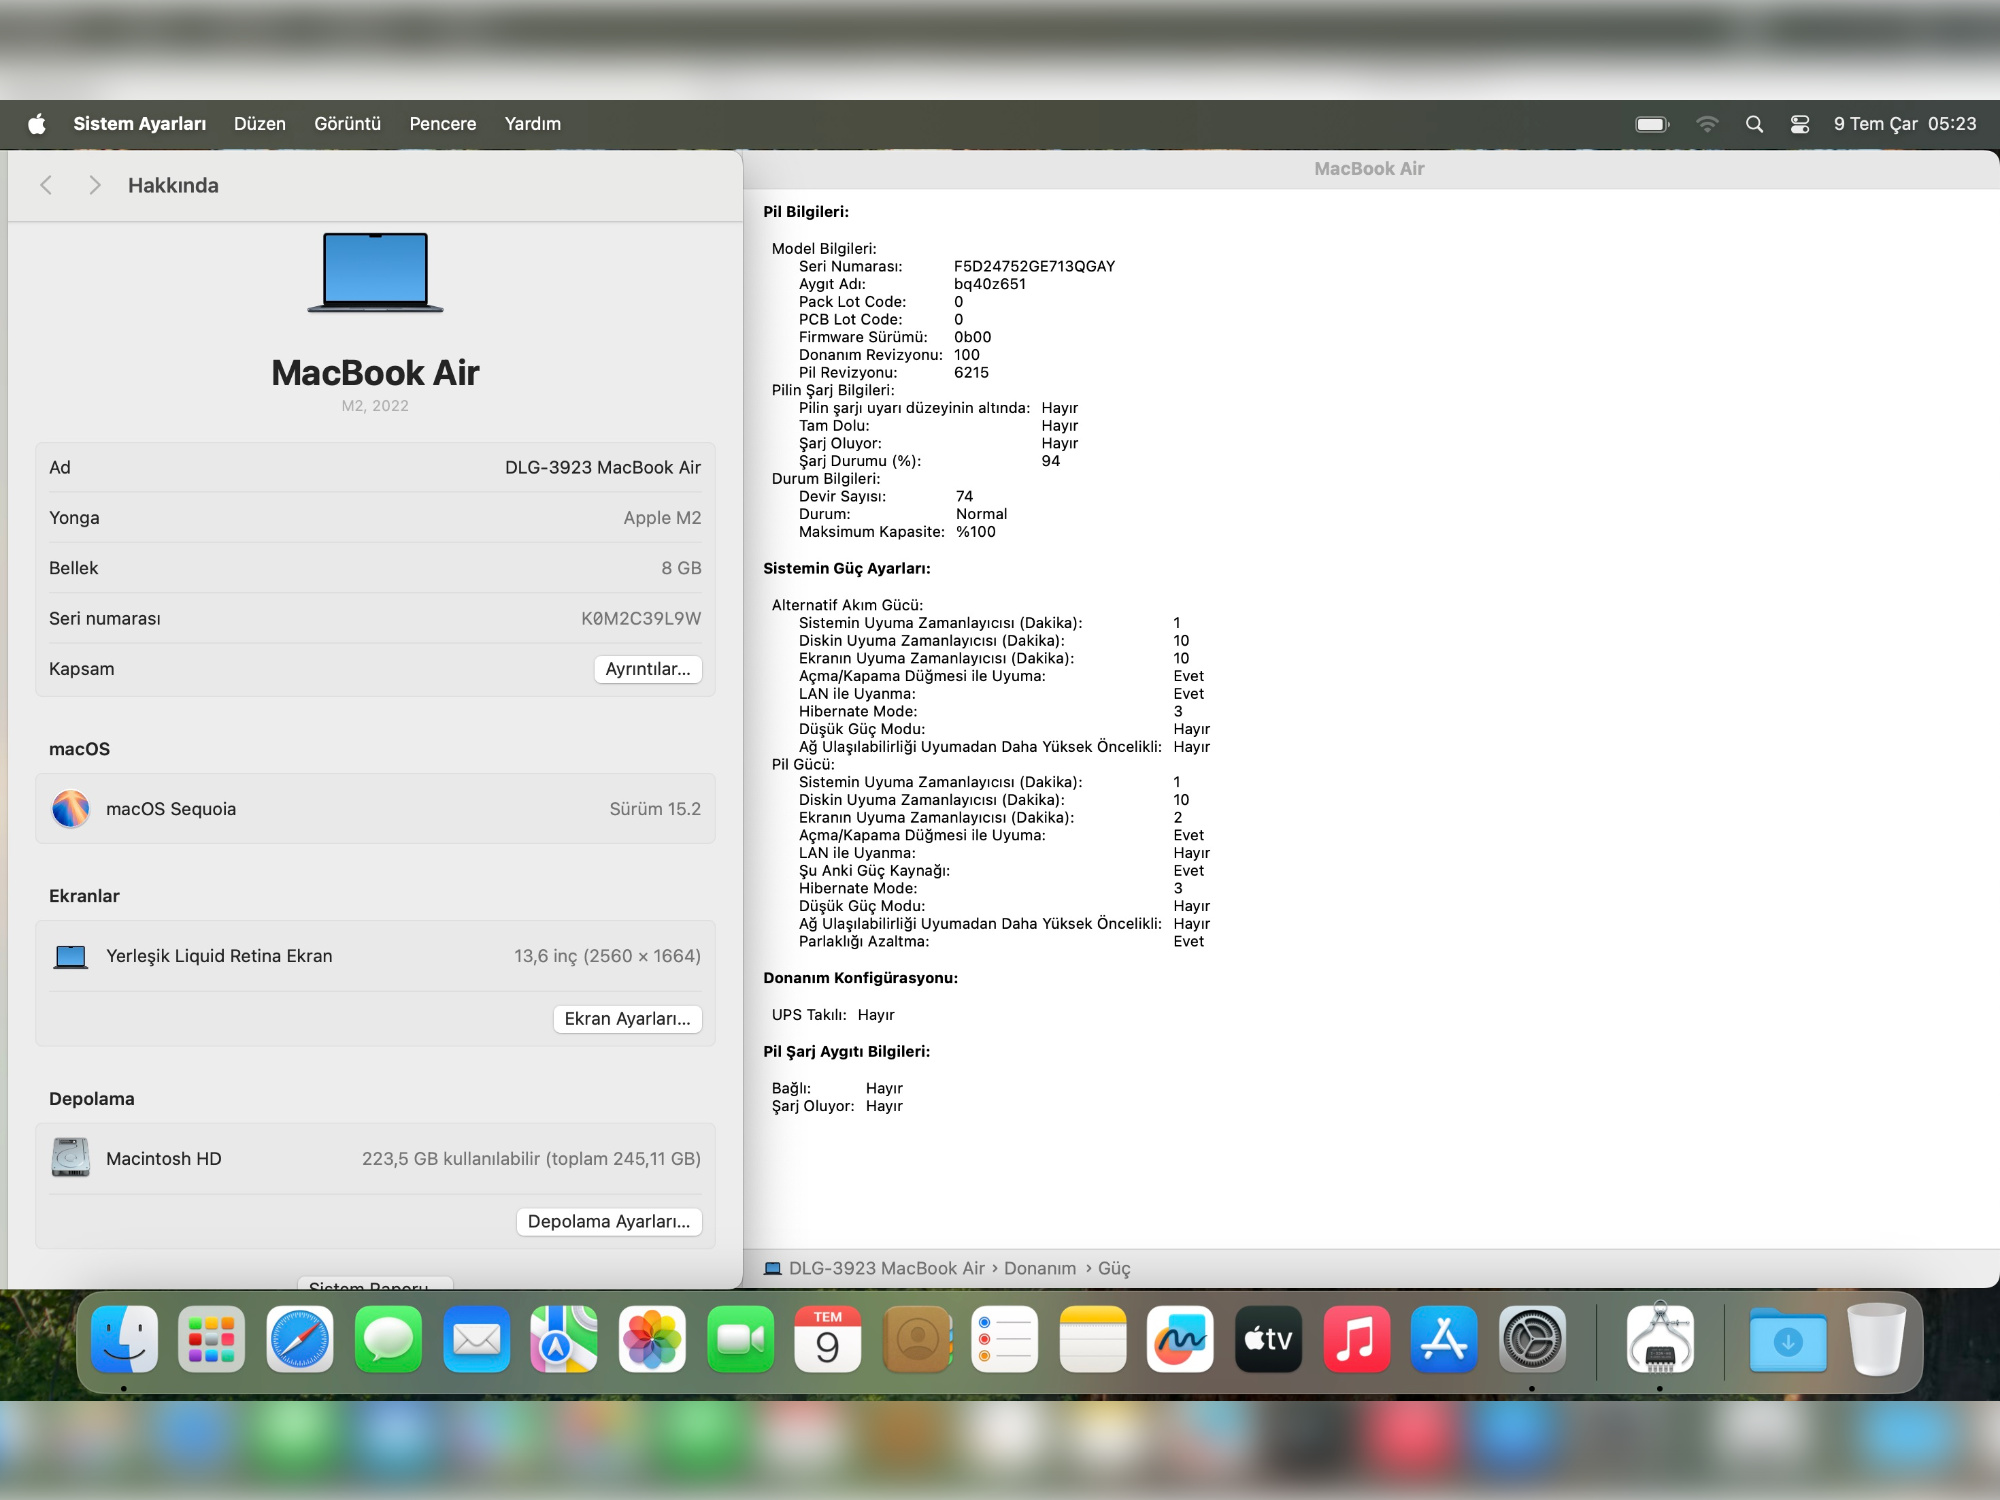
Task: Open System Settings from the Dock
Action: [1532, 1339]
